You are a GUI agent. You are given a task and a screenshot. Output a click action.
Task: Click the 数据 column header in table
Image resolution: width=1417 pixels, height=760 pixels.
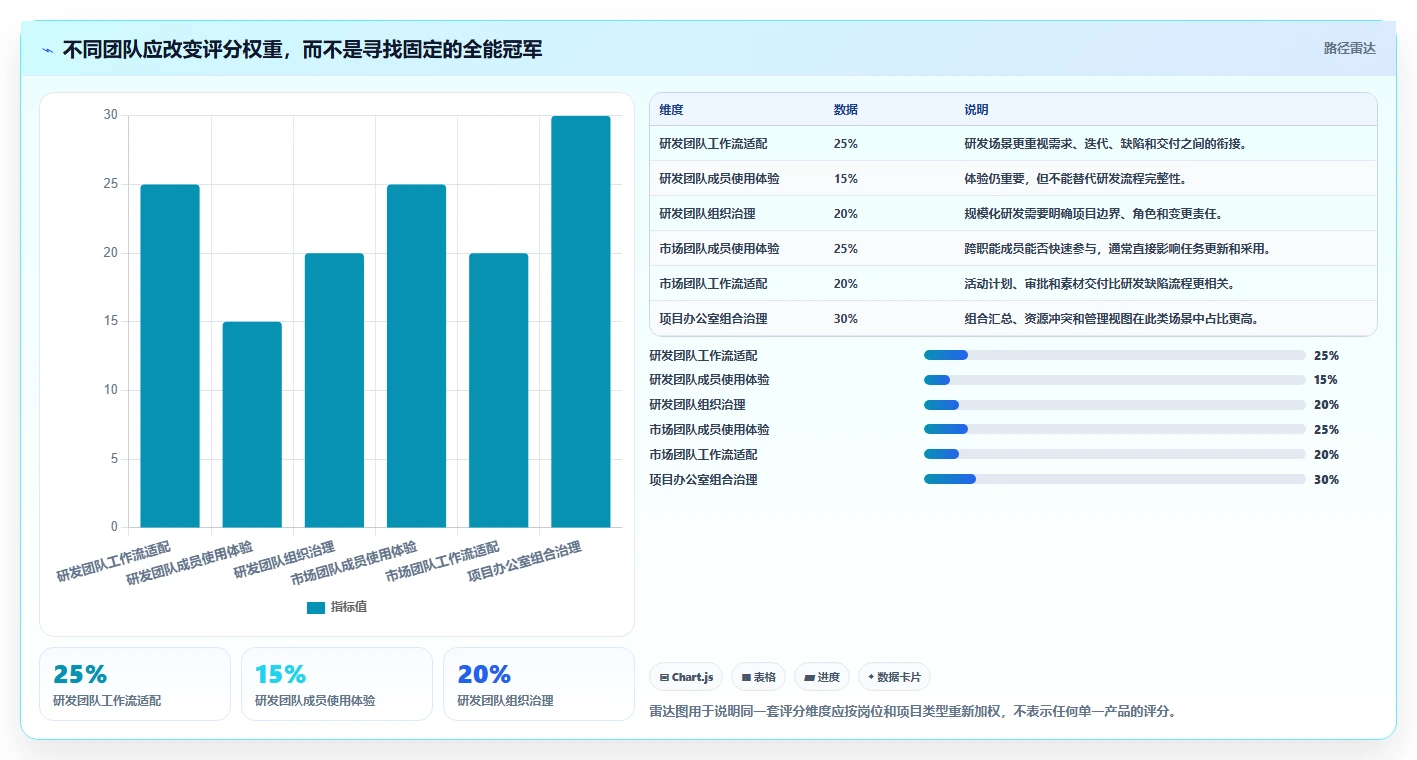845,110
